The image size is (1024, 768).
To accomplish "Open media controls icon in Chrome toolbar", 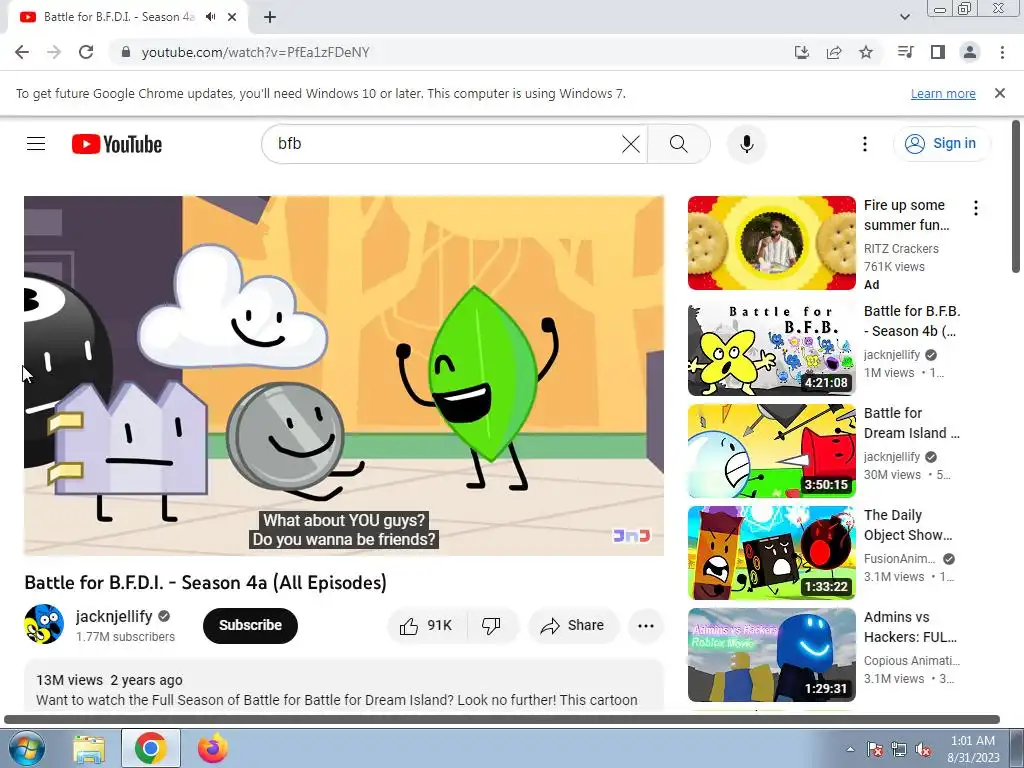I will (905, 52).
